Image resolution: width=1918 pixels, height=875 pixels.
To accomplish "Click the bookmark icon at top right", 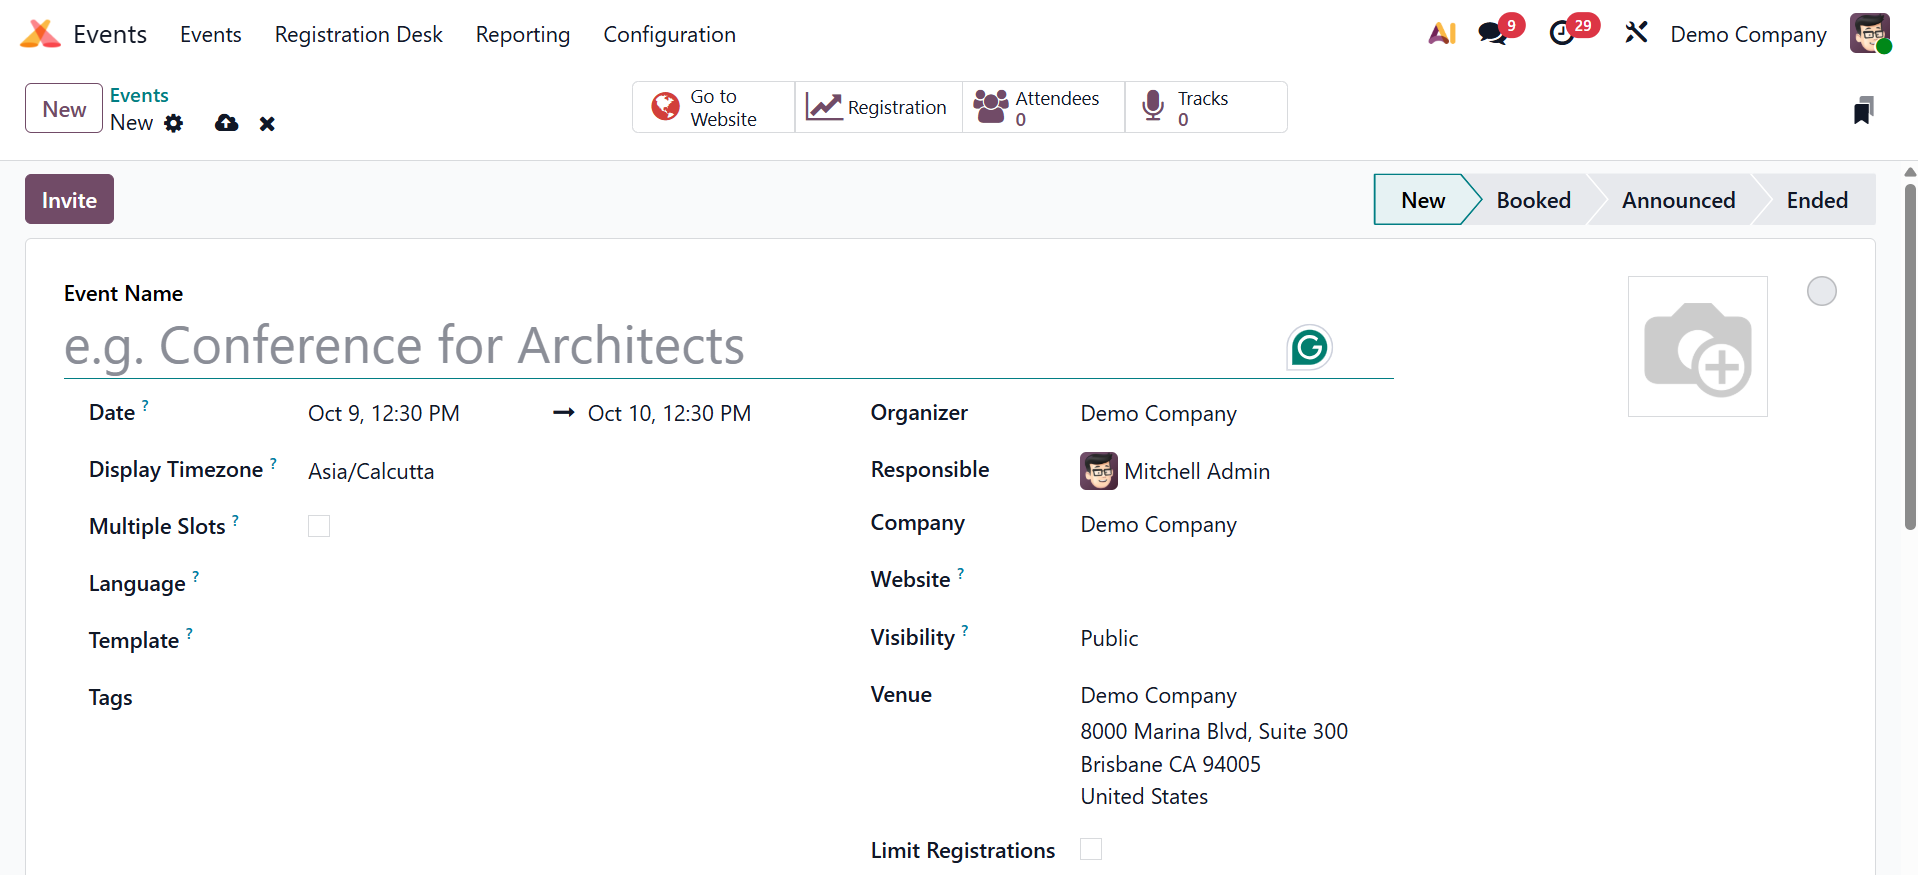I will point(1862,110).
